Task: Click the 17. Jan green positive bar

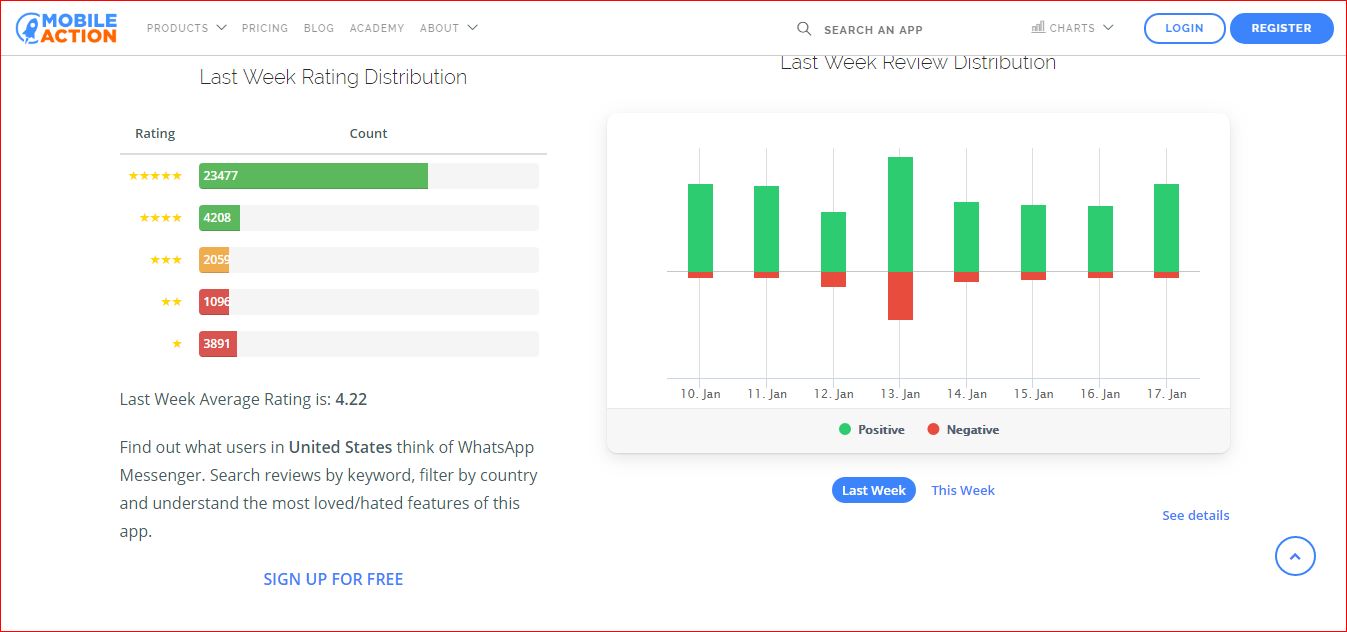Action: point(1166,228)
